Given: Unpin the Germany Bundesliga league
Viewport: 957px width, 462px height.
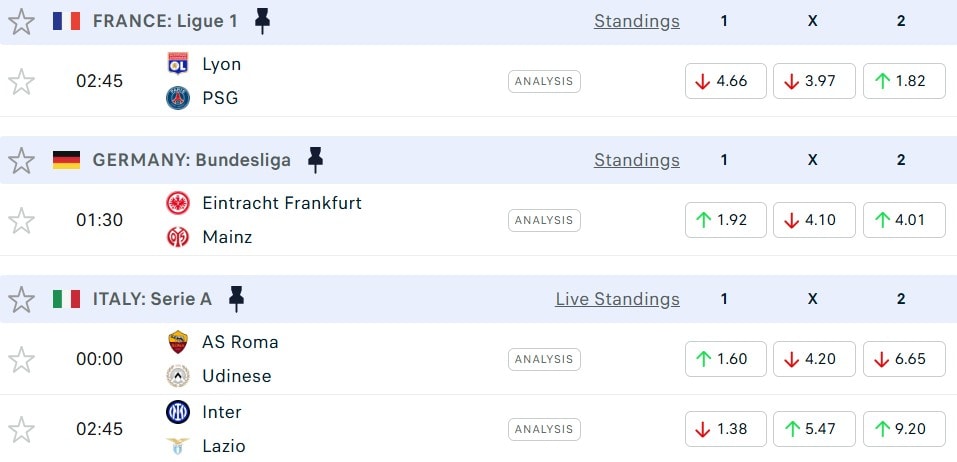Looking at the screenshot, I should pyautogui.click(x=315, y=160).
